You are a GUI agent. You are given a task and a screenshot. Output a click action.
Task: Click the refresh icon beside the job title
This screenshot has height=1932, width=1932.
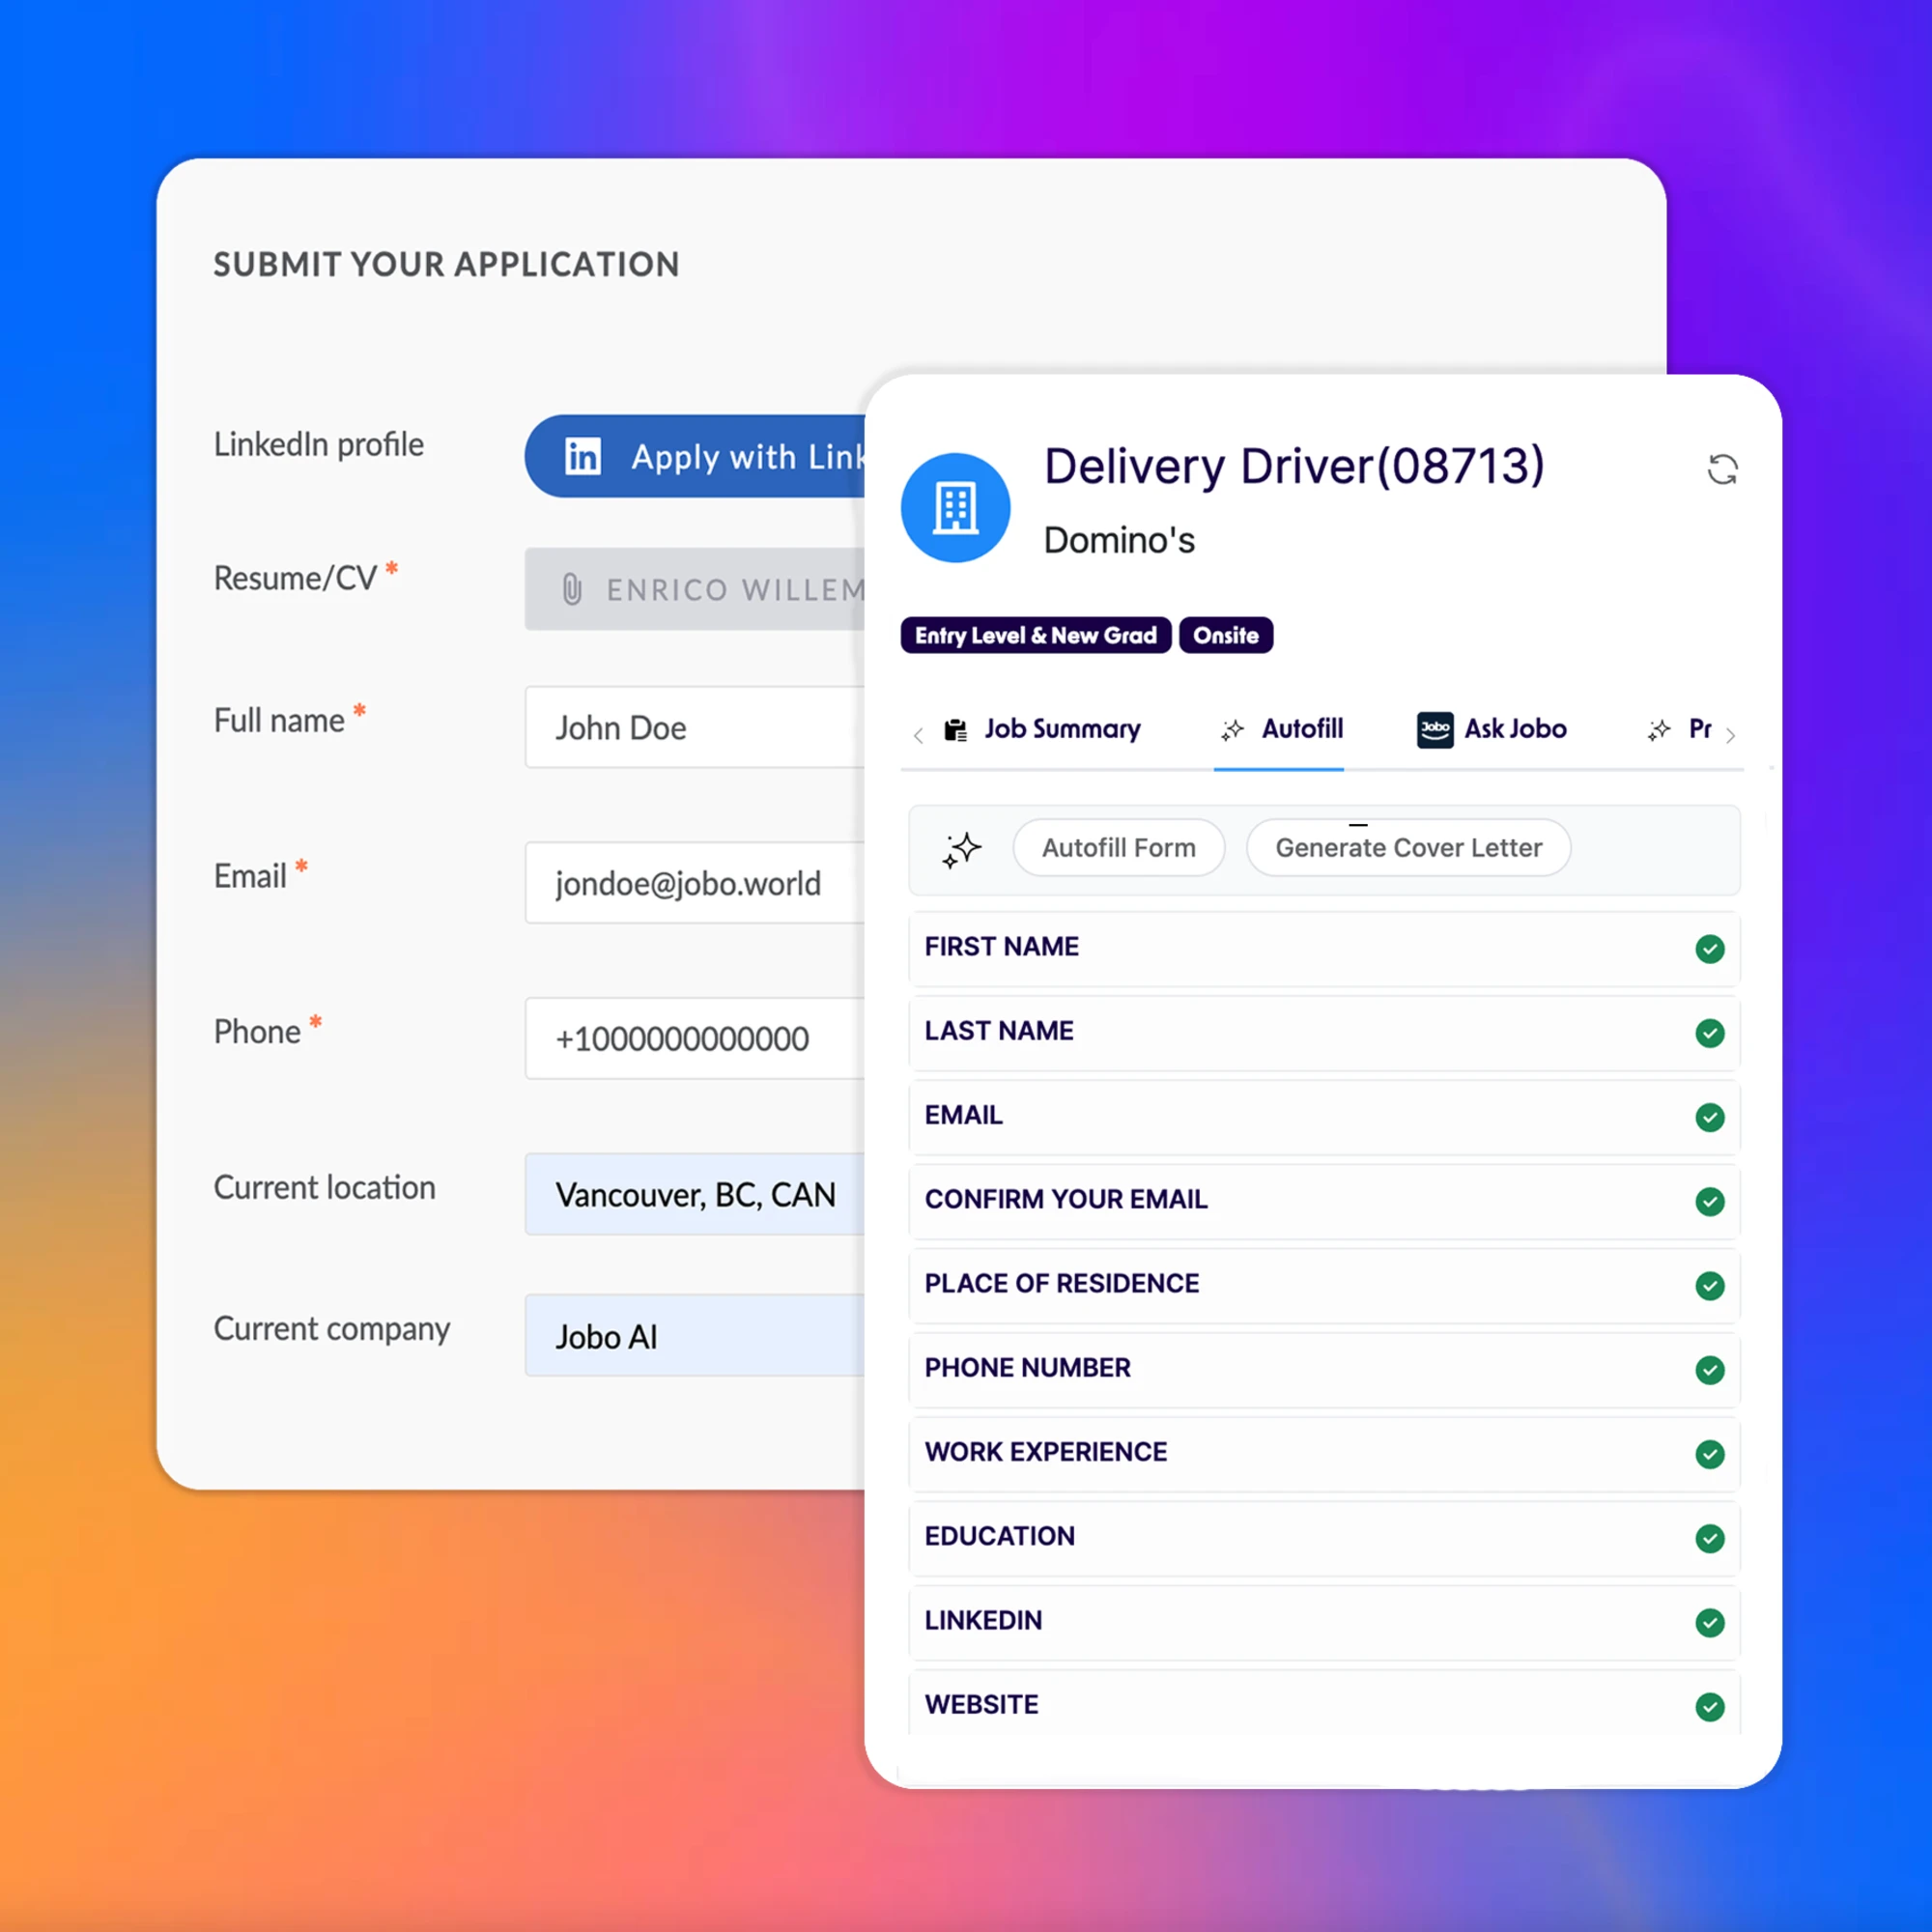[1721, 469]
